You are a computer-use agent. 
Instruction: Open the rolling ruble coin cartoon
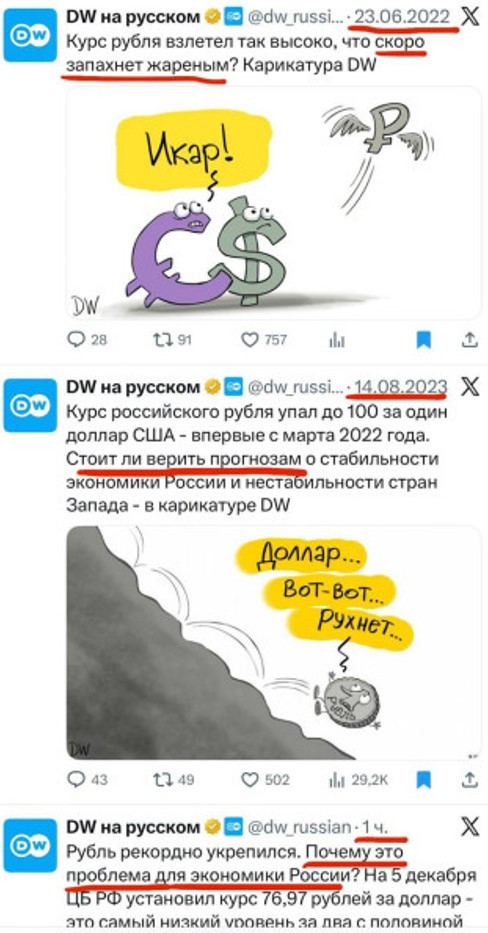click(x=273, y=643)
